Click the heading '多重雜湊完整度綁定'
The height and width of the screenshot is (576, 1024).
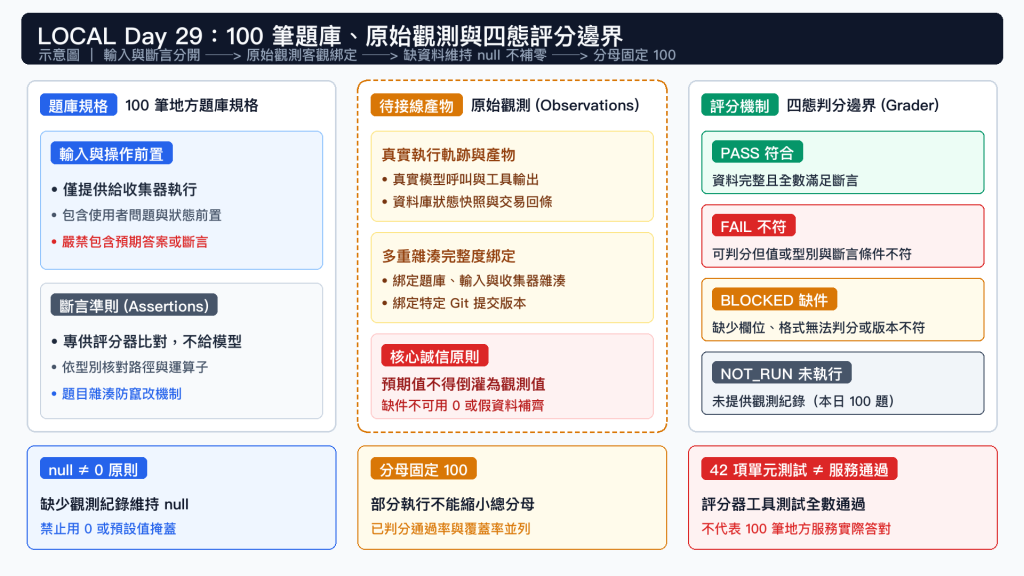[448, 256]
